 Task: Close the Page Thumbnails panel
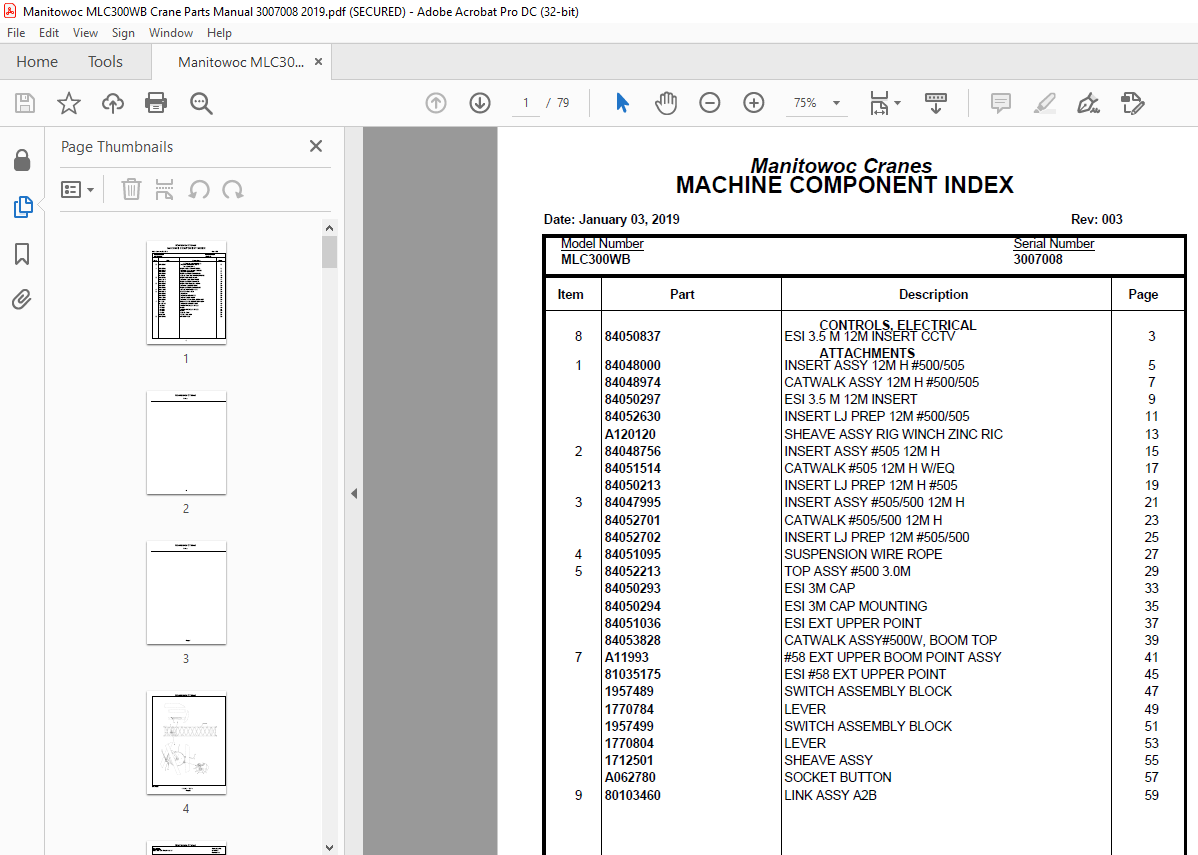click(x=316, y=146)
